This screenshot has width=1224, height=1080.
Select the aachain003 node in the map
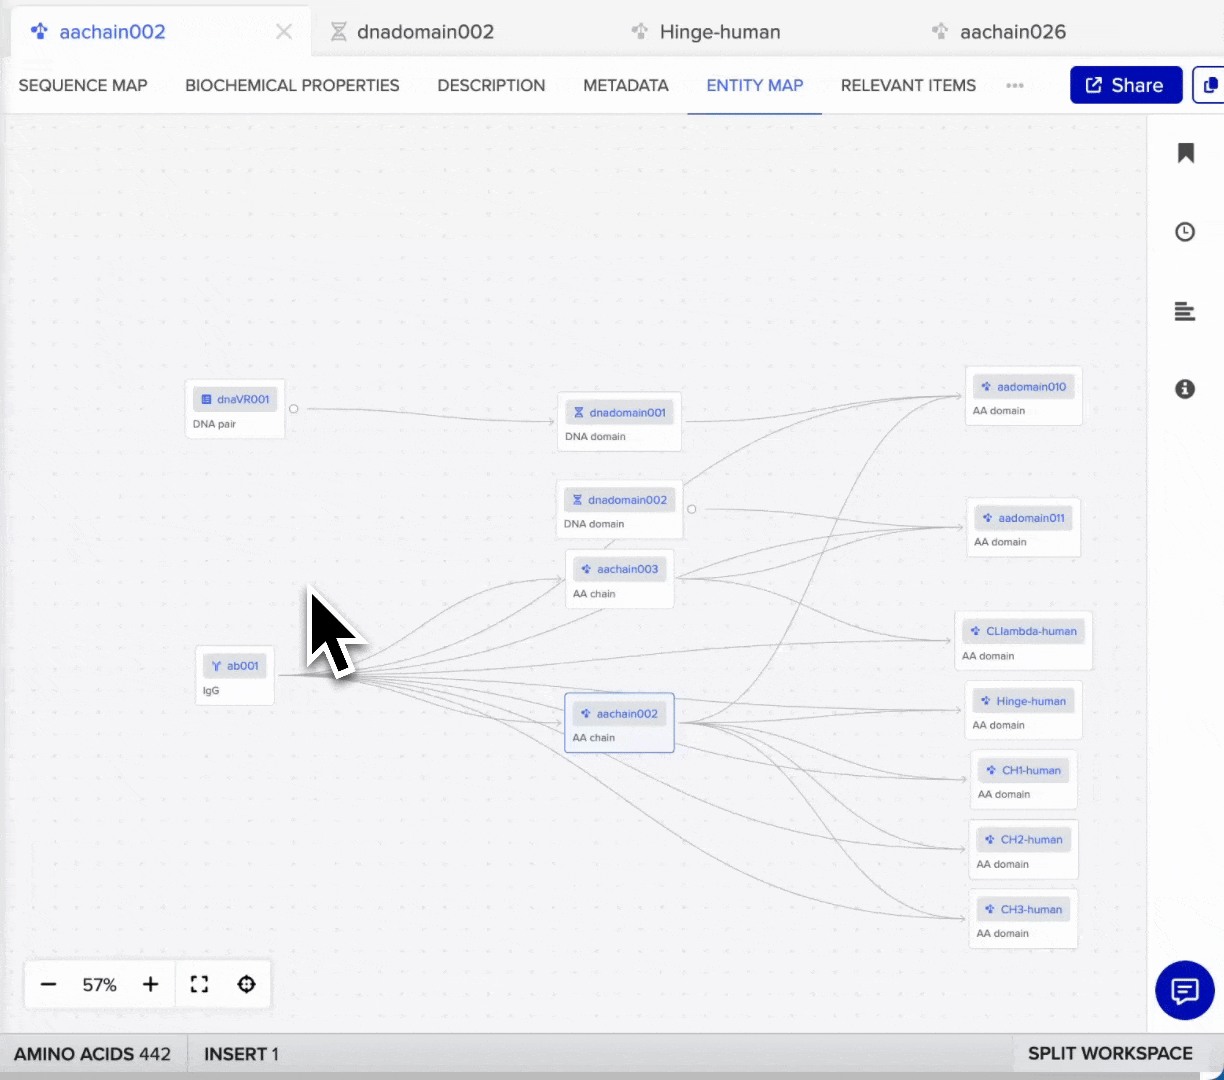[x=619, y=578]
